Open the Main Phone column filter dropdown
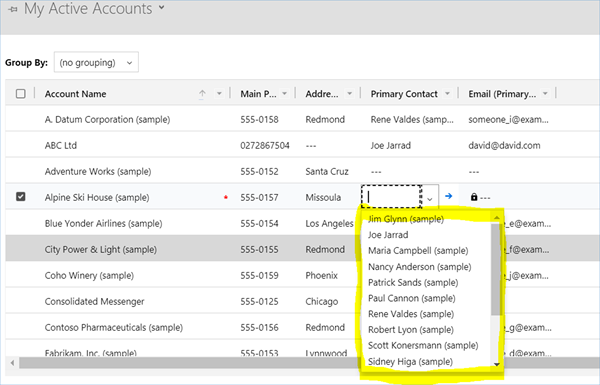The image size is (600, 385). click(x=284, y=93)
